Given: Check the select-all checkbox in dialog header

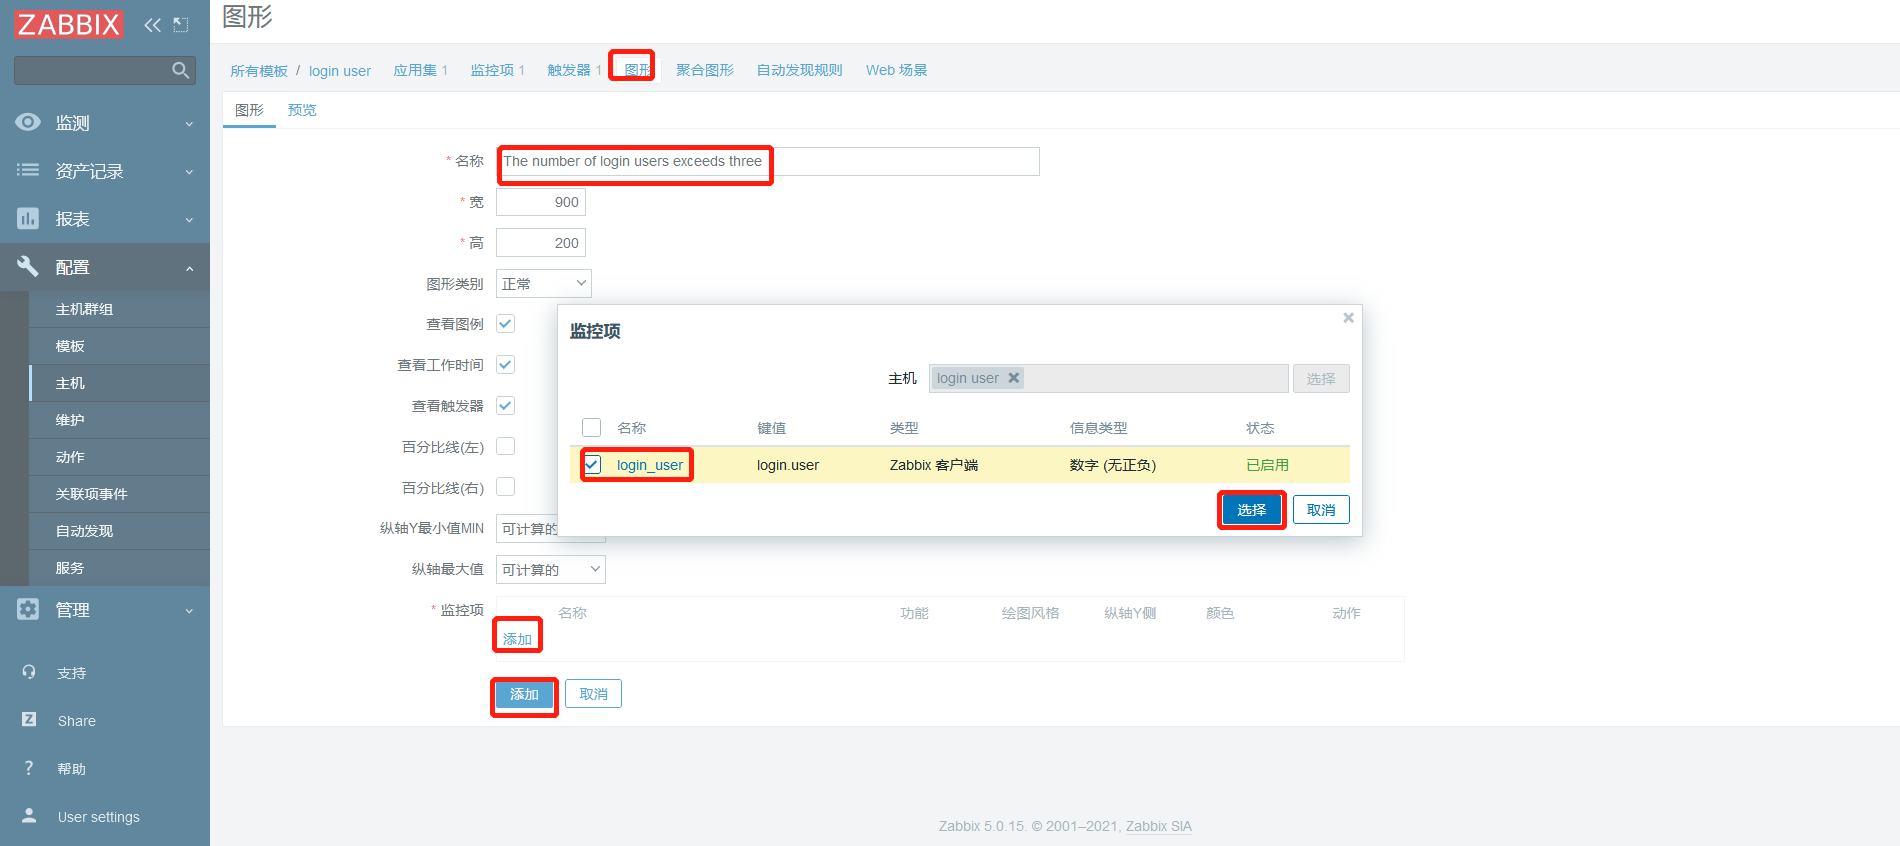Looking at the screenshot, I should (x=592, y=428).
